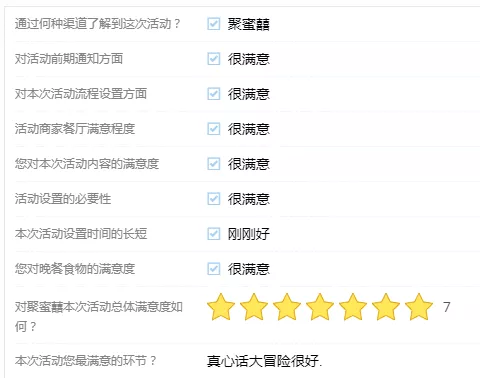Image resolution: width=480 pixels, height=378 pixels.
Task: Click the first rating star
Action: tap(221, 307)
